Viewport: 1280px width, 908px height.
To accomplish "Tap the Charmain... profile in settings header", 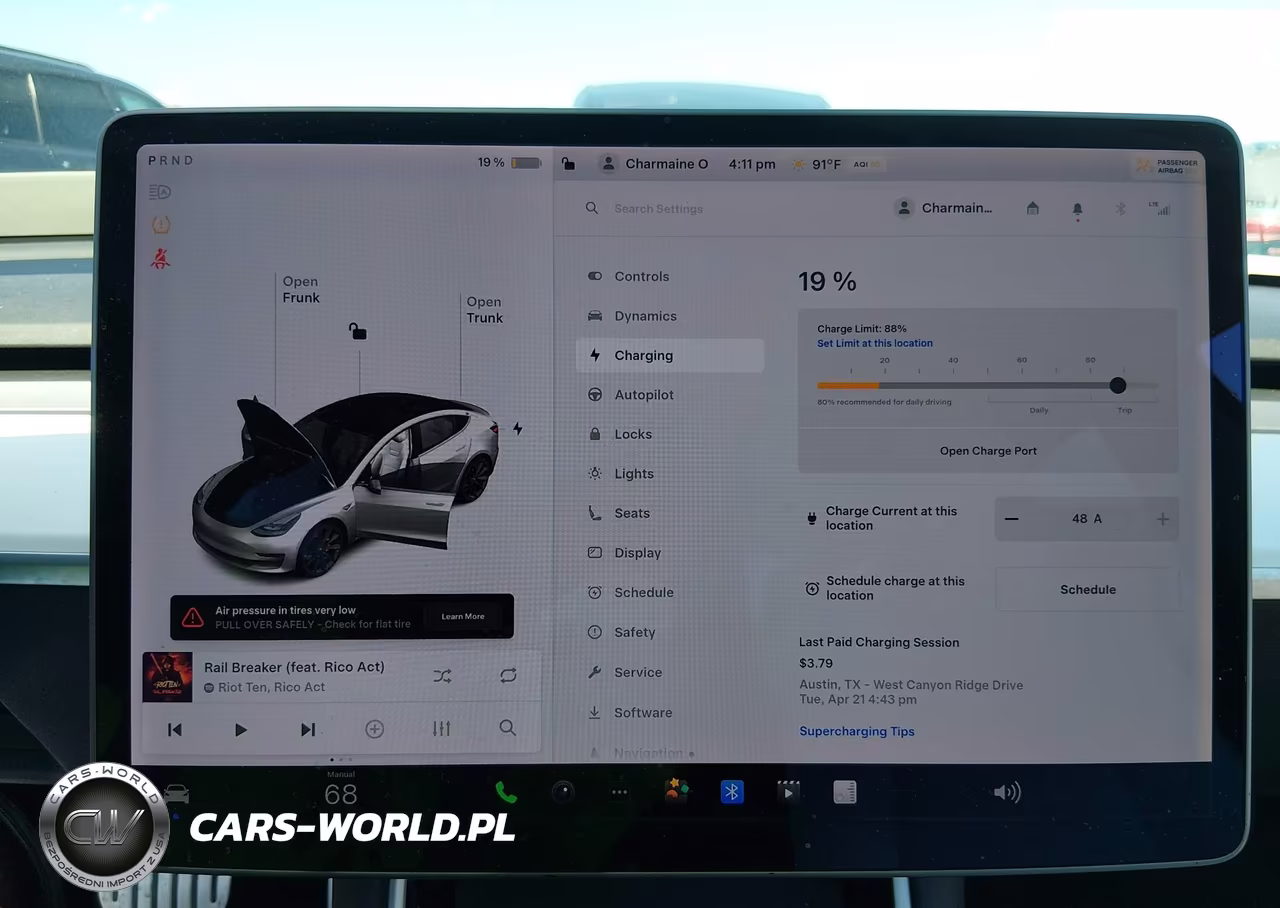I will 944,208.
